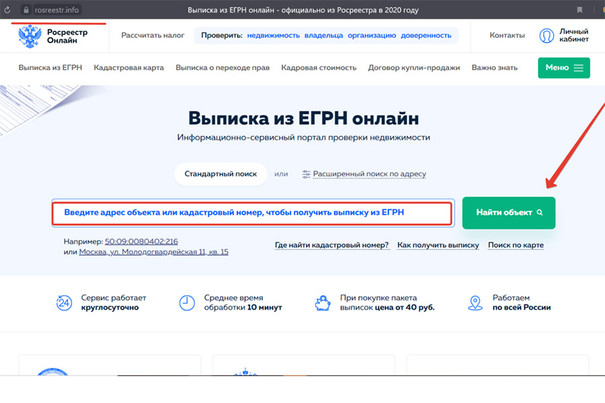
Task: Switch to Расширенный поиск по адресу
Action: point(369,174)
